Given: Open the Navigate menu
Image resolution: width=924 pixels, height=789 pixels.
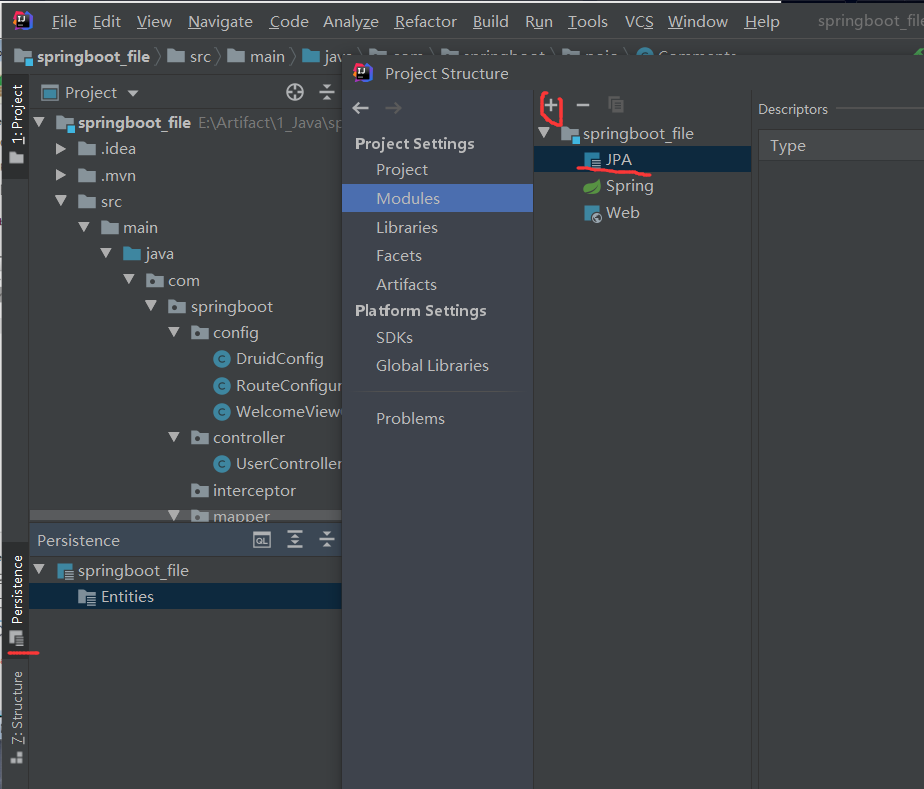Looking at the screenshot, I should tap(220, 22).
